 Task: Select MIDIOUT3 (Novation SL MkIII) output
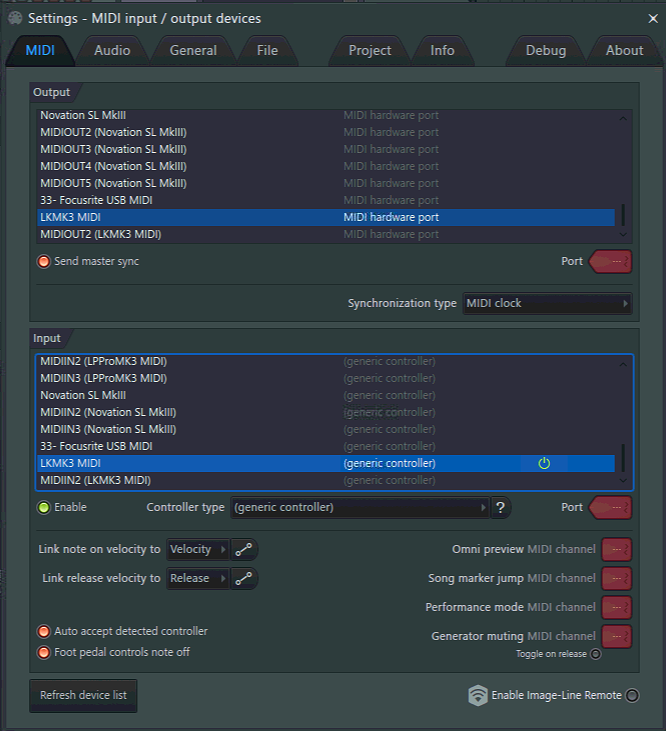coord(326,149)
